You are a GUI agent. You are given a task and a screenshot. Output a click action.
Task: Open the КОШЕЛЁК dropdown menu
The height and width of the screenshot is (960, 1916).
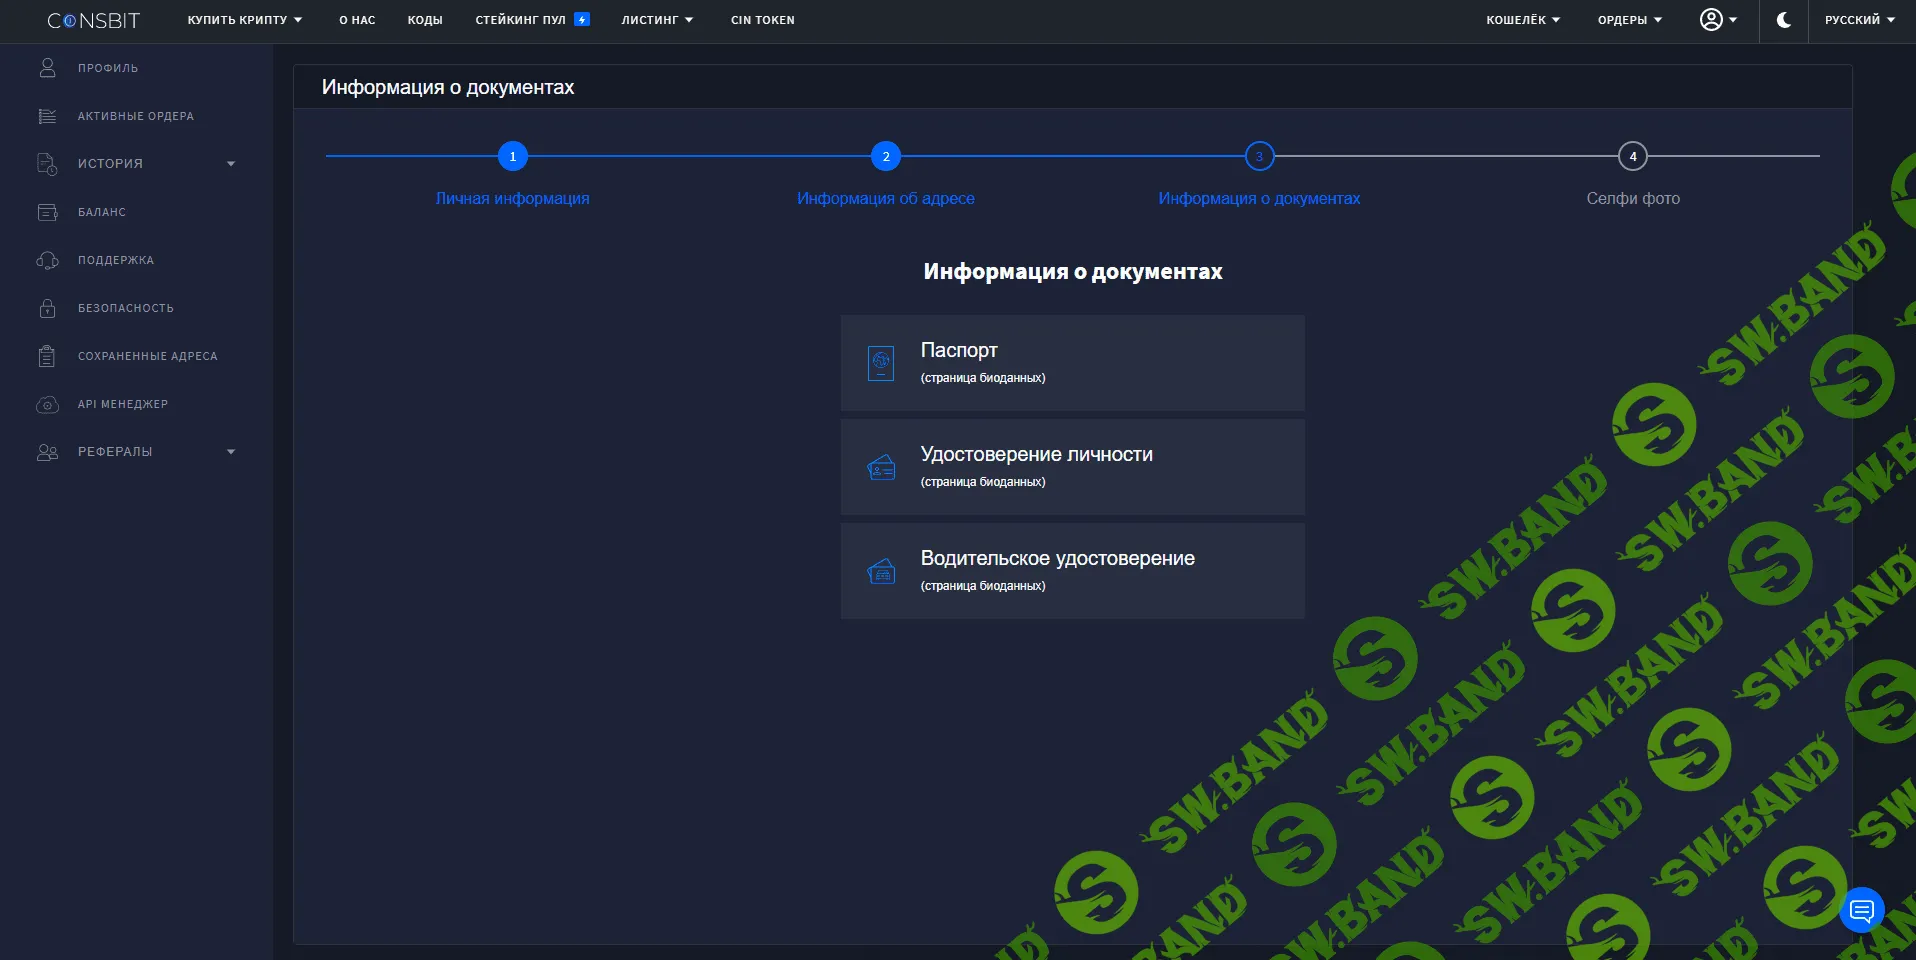pyautogui.click(x=1522, y=19)
